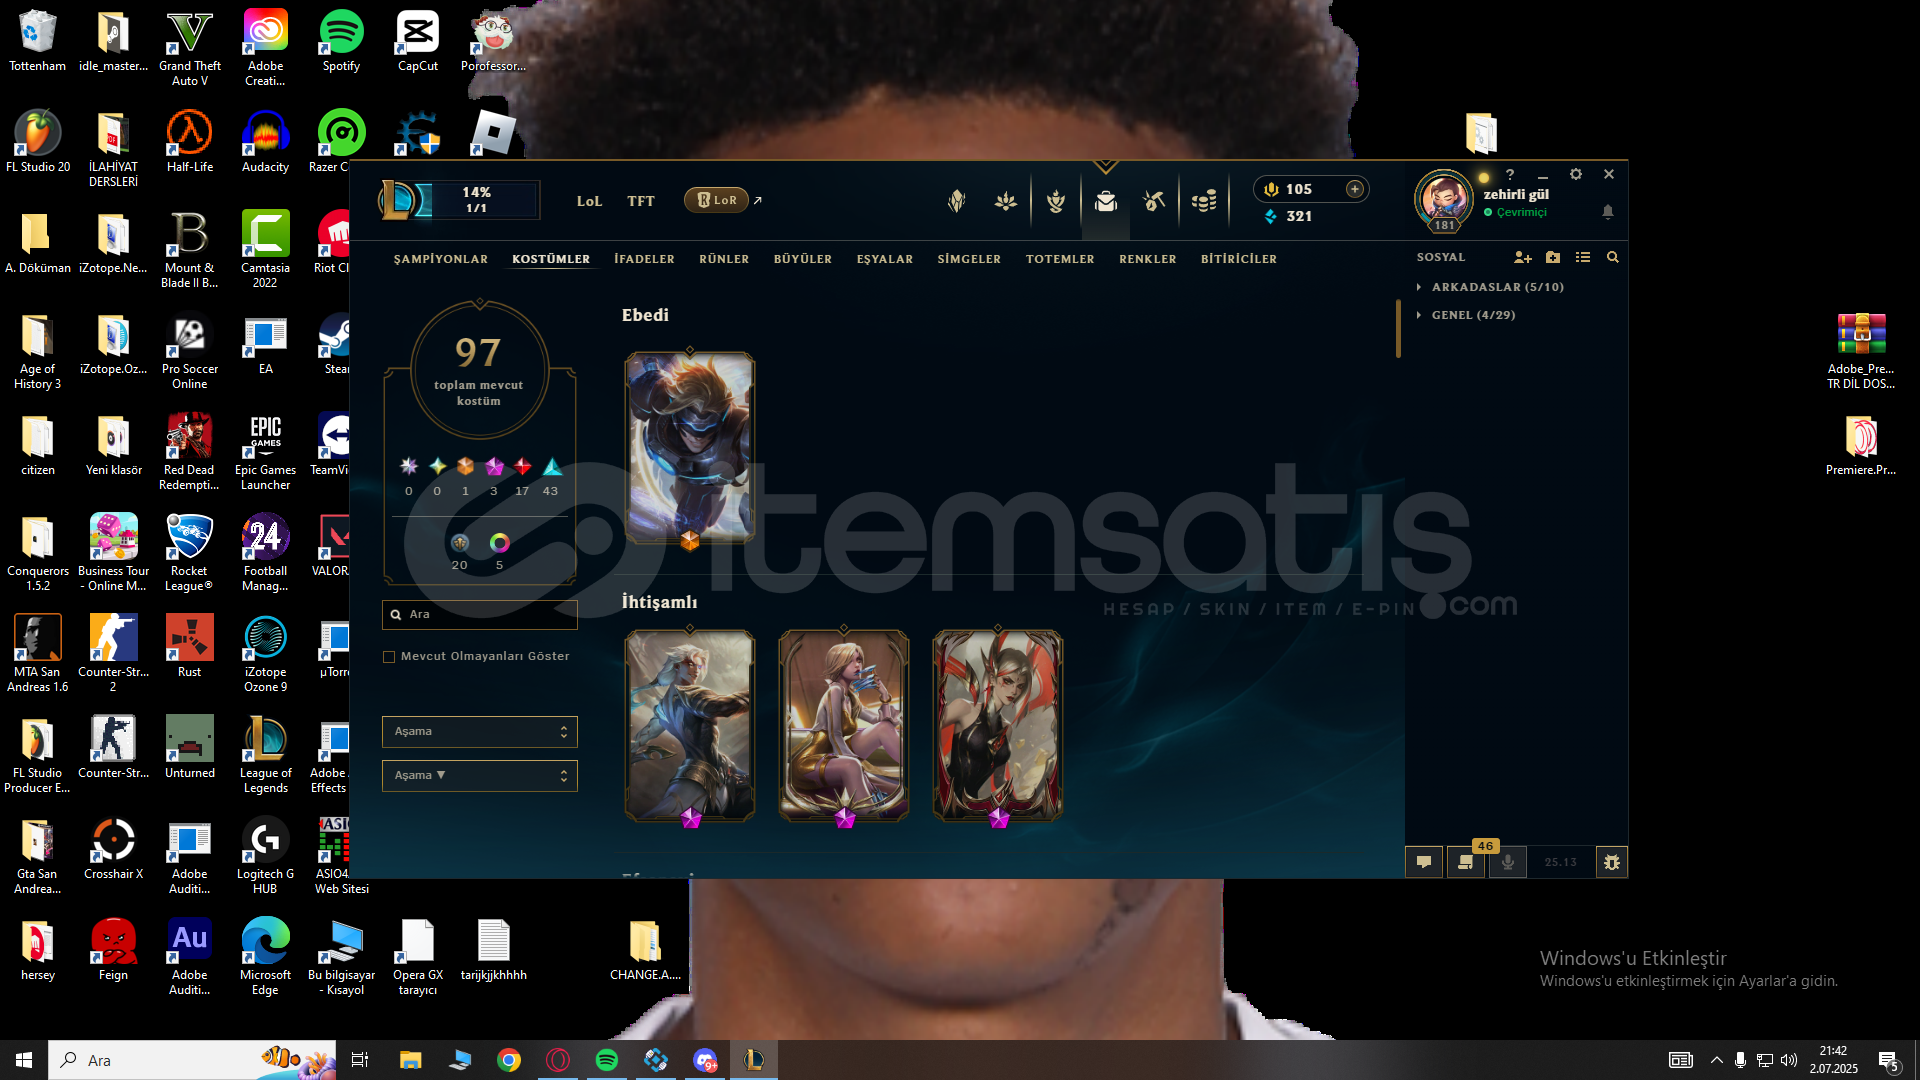Viewport: 1920px width, 1080px height.
Task: Open Chrome from the taskbar
Action: [x=509, y=1060]
